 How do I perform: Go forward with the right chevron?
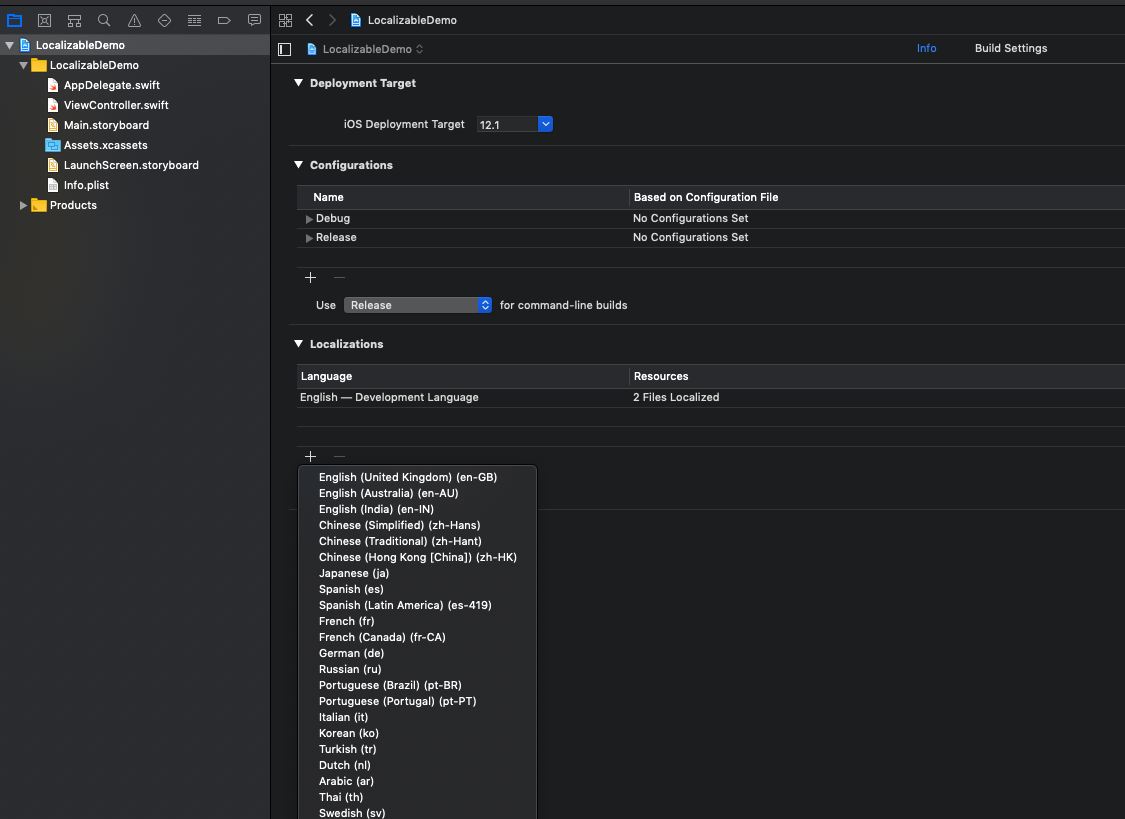pos(332,20)
